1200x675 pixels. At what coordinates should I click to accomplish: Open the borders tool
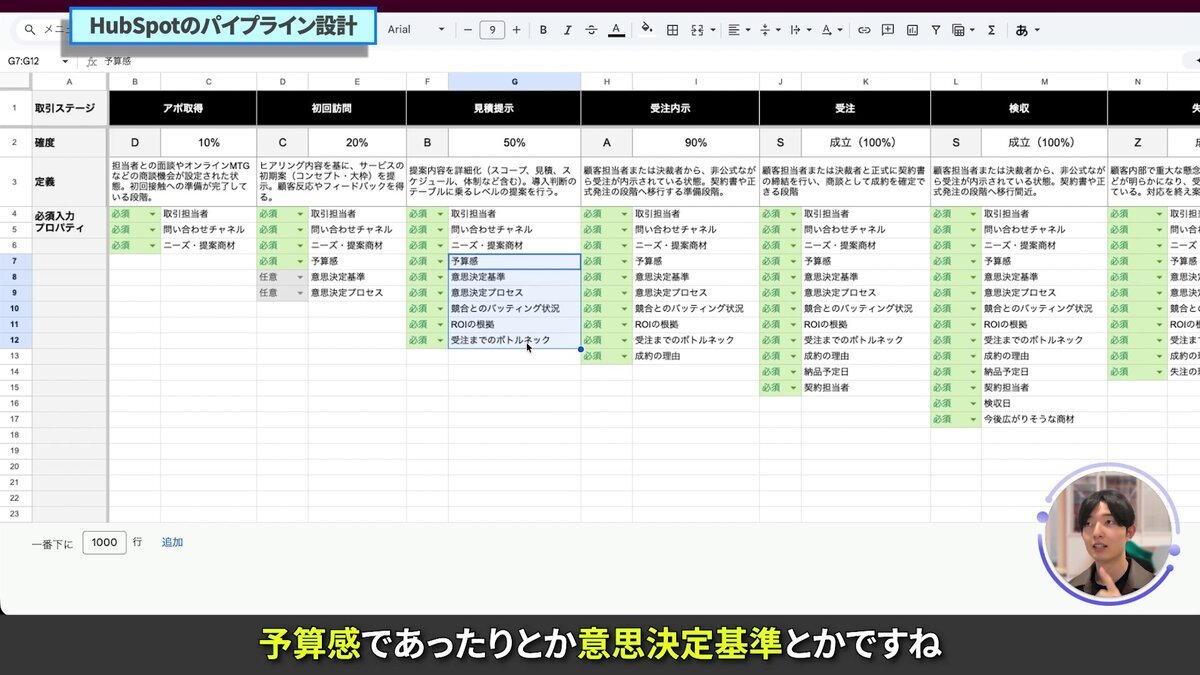point(670,30)
